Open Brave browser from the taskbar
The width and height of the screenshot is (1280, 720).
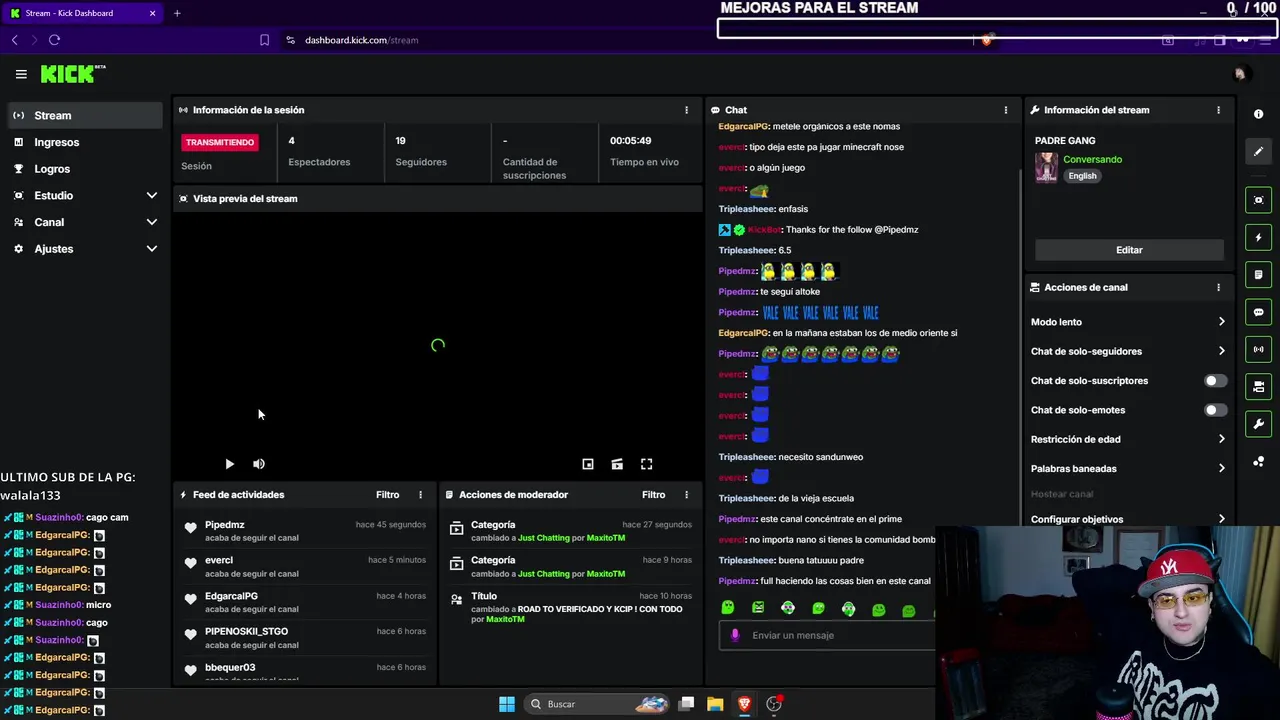[x=744, y=704]
